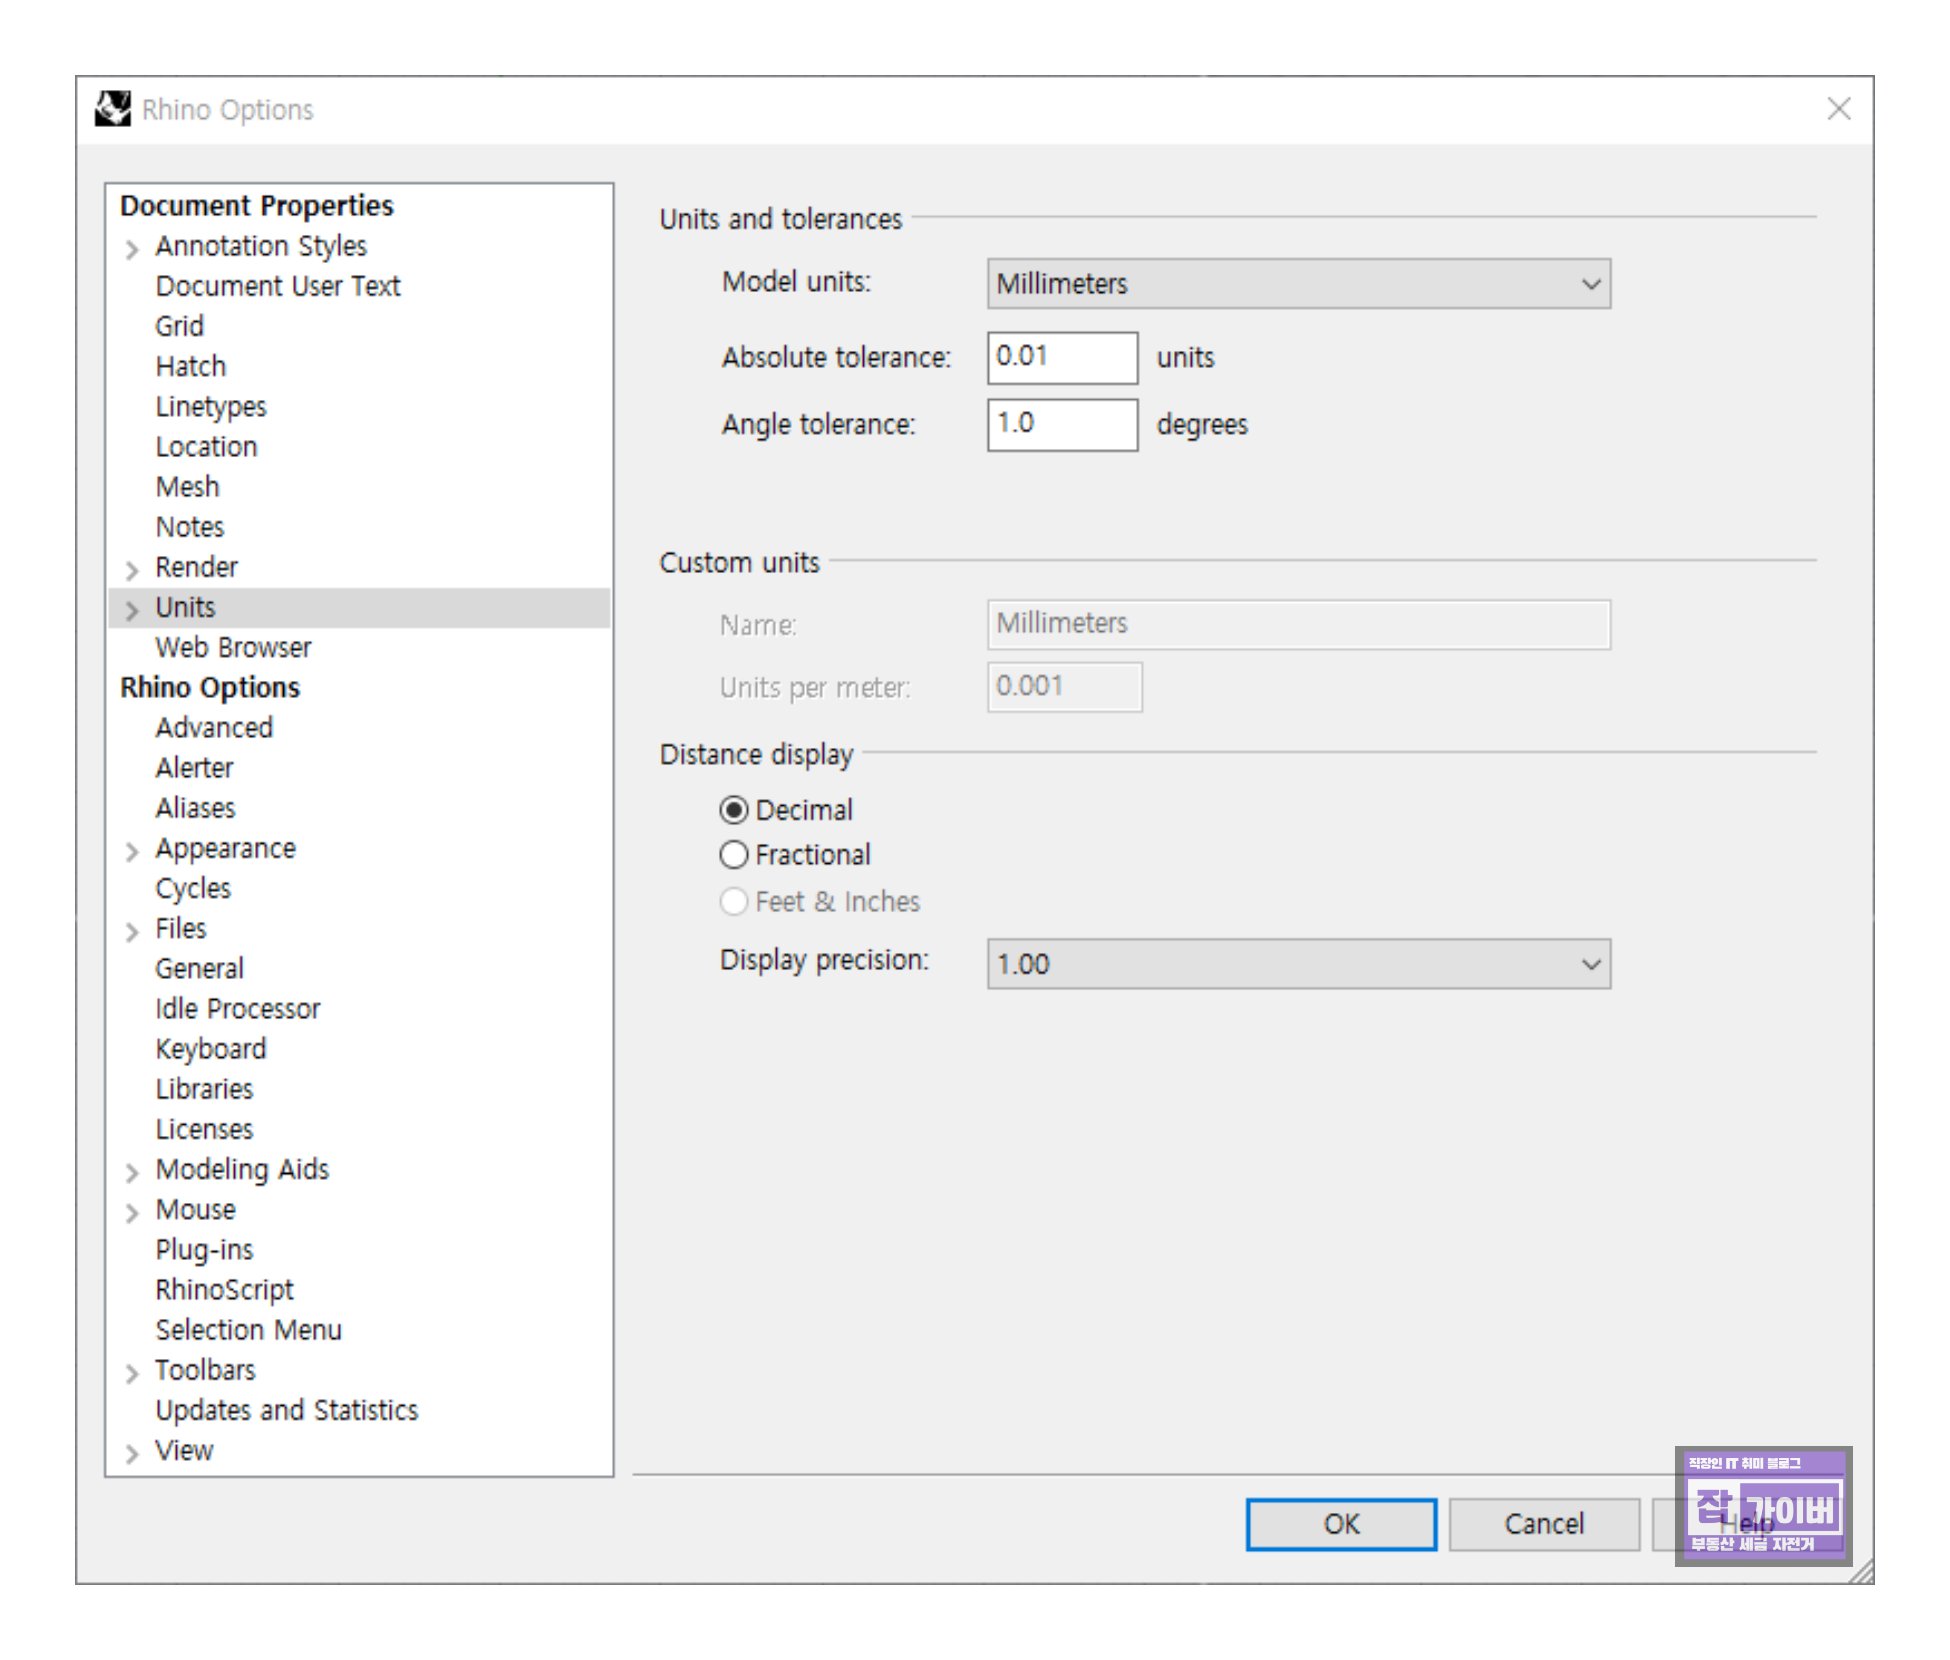Open the Mesh settings page
This screenshot has height=1660, width=1950.
(187, 487)
